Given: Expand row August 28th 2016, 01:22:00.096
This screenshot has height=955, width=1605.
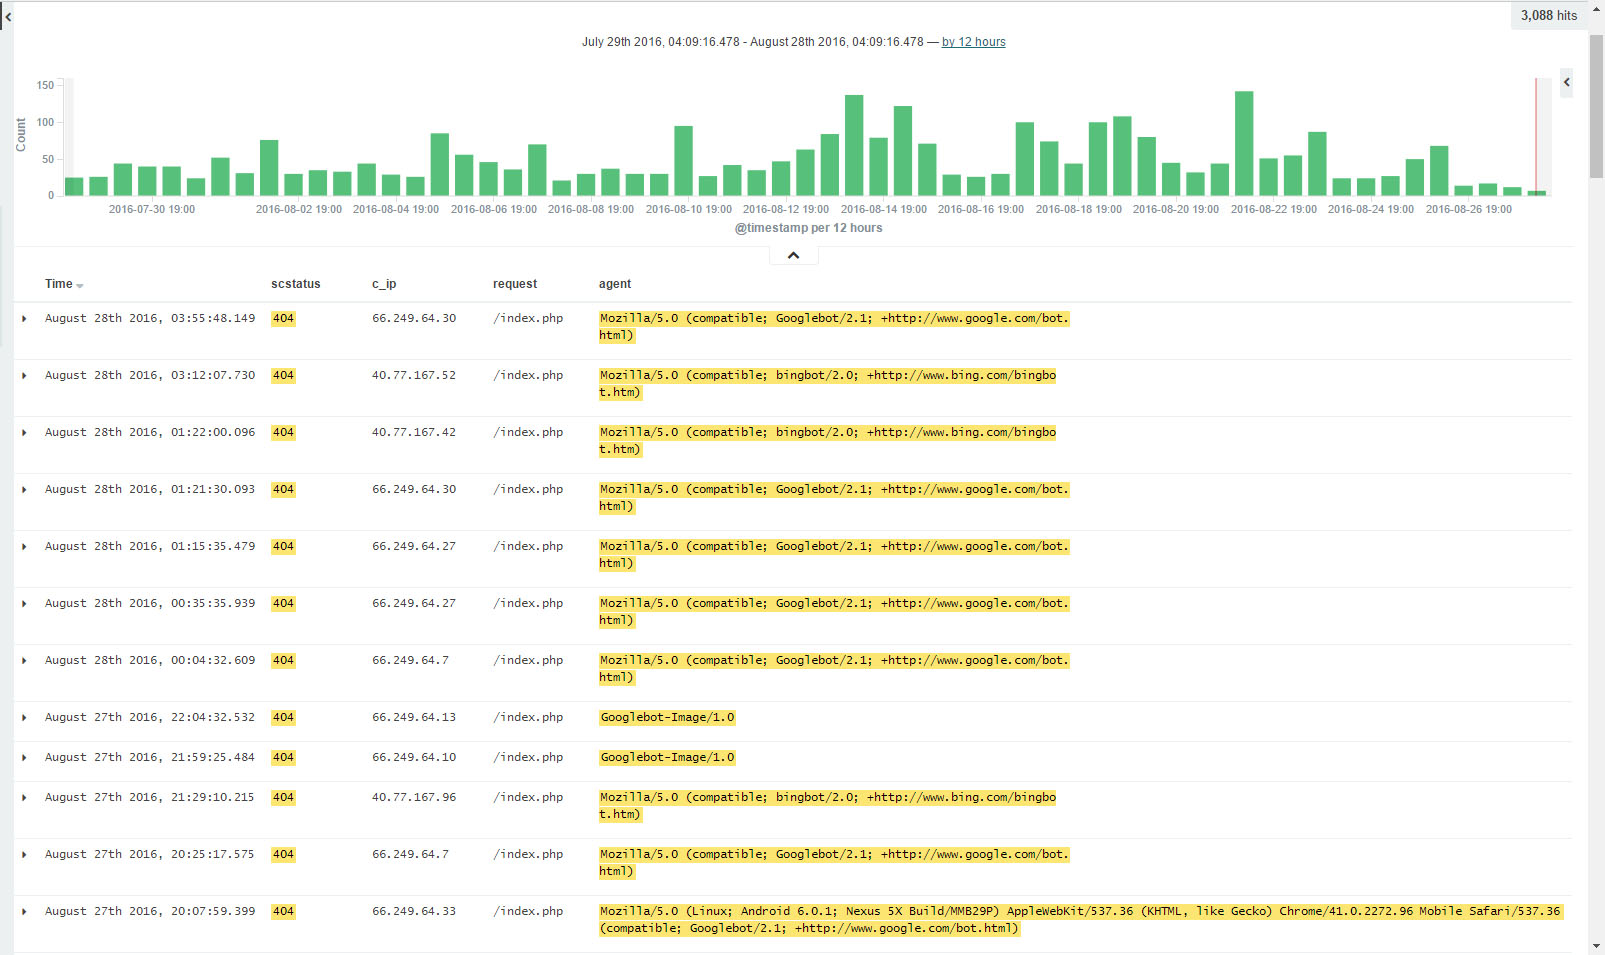Looking at the screenshot, I should (x=25, y=433).
